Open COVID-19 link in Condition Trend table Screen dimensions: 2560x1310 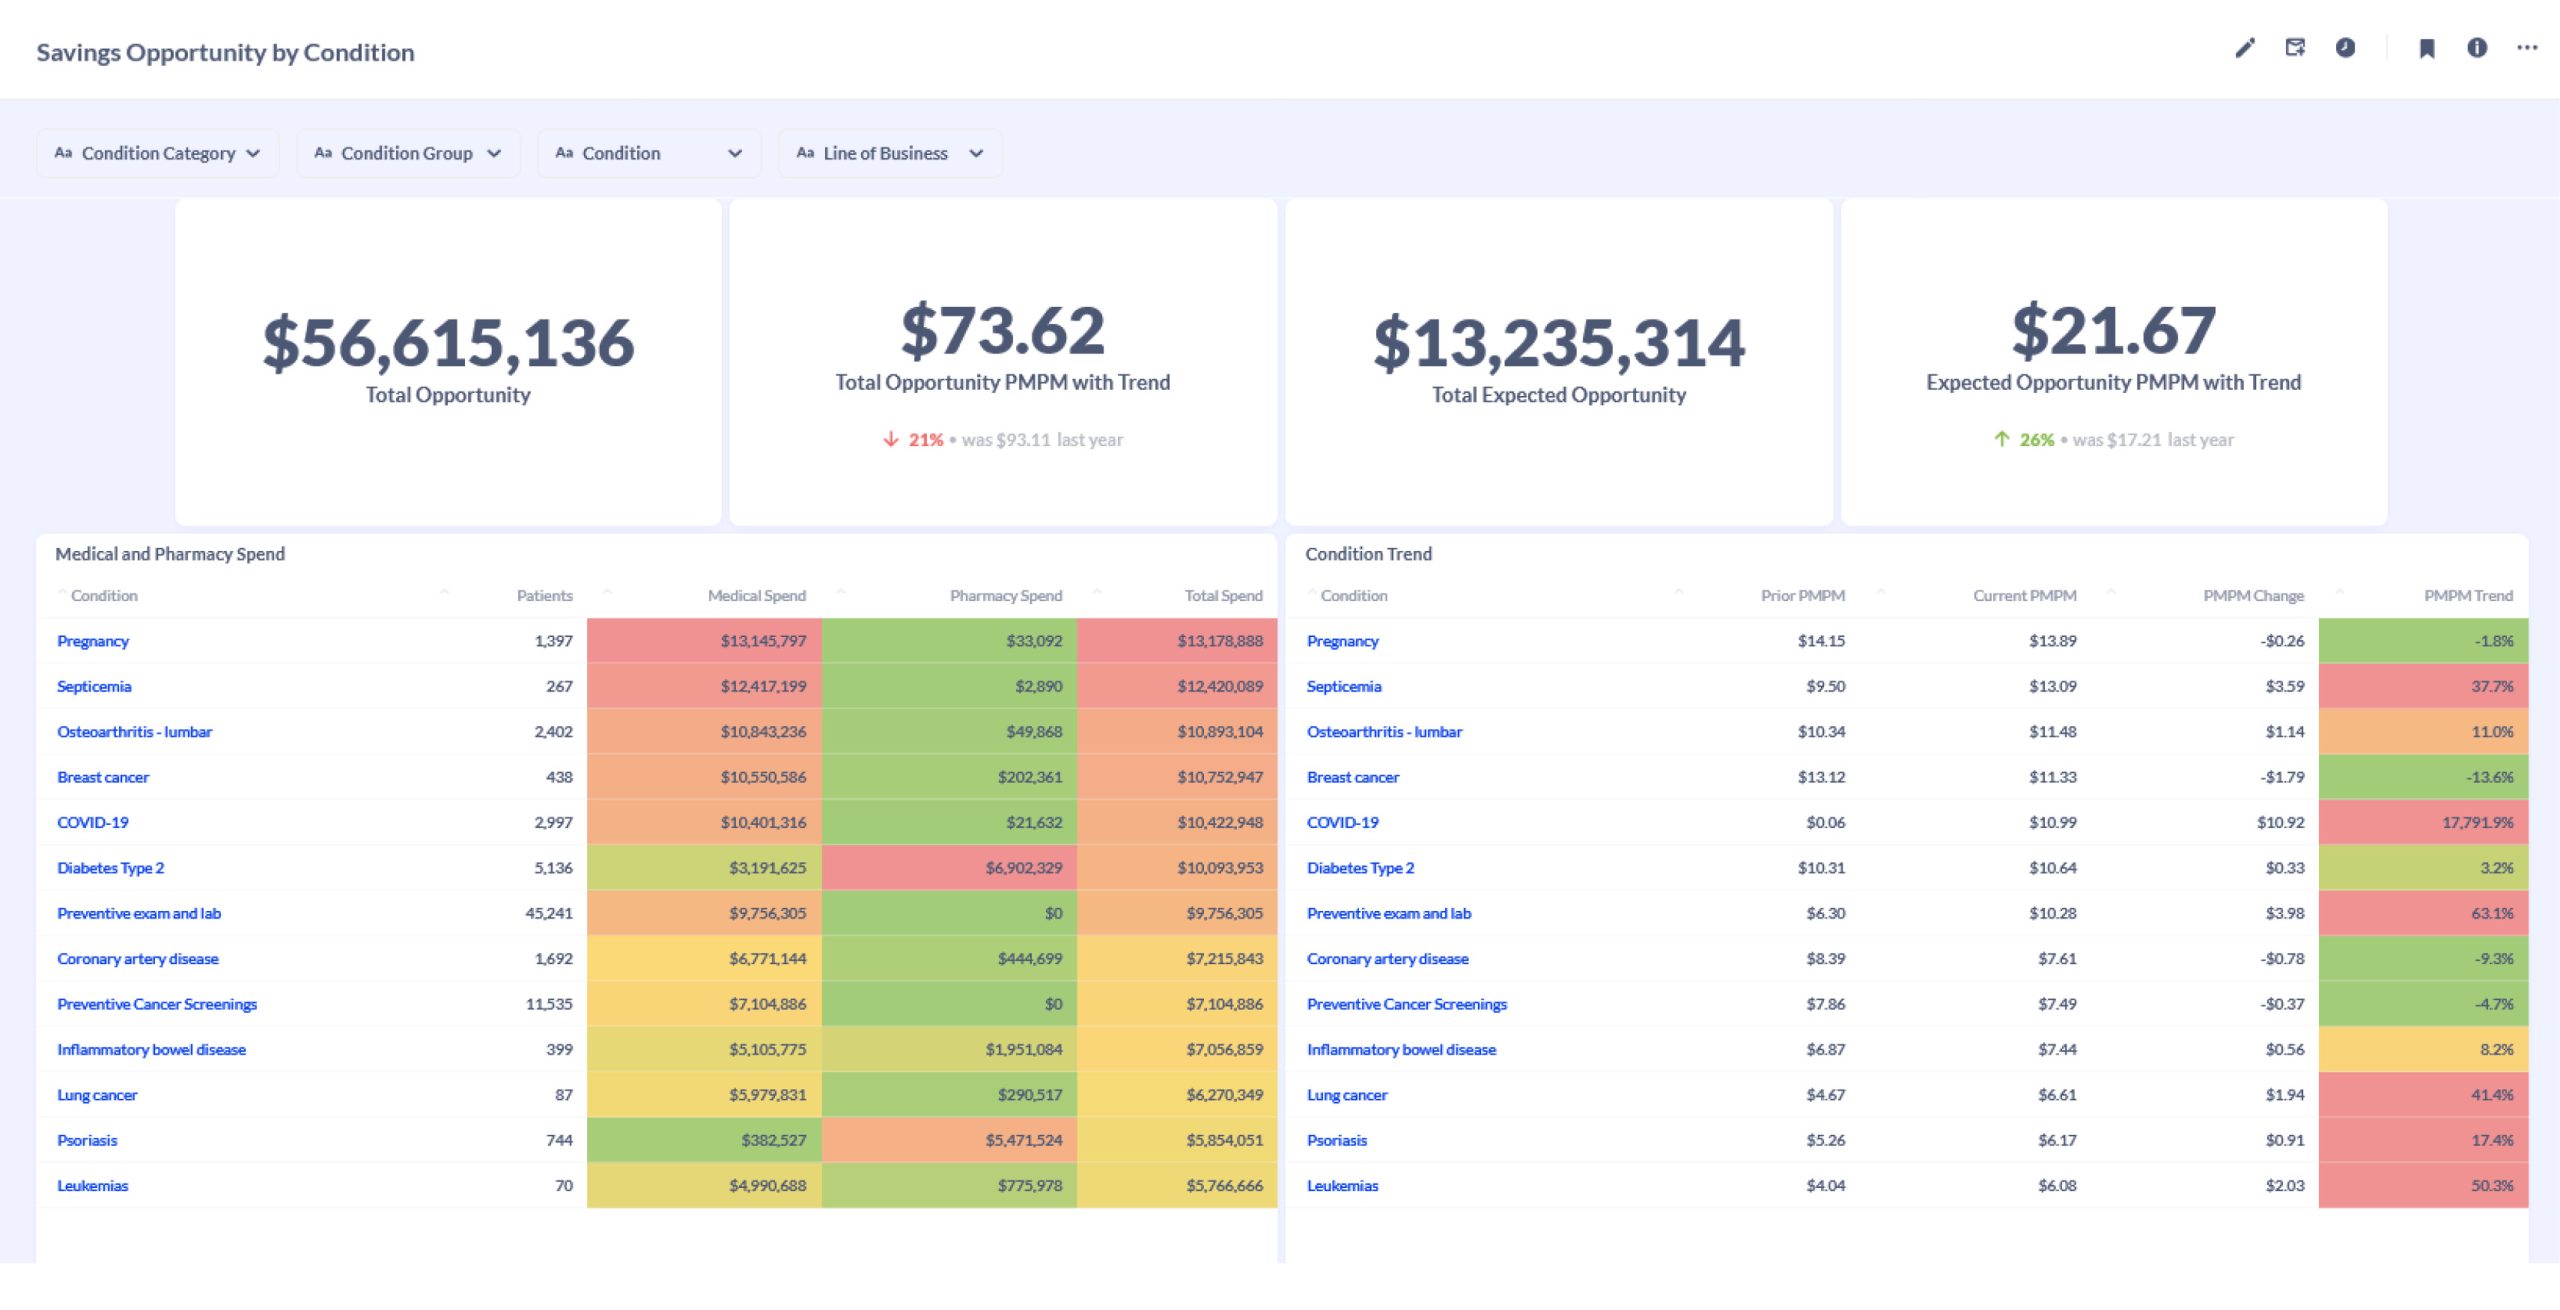(1342, 822)
